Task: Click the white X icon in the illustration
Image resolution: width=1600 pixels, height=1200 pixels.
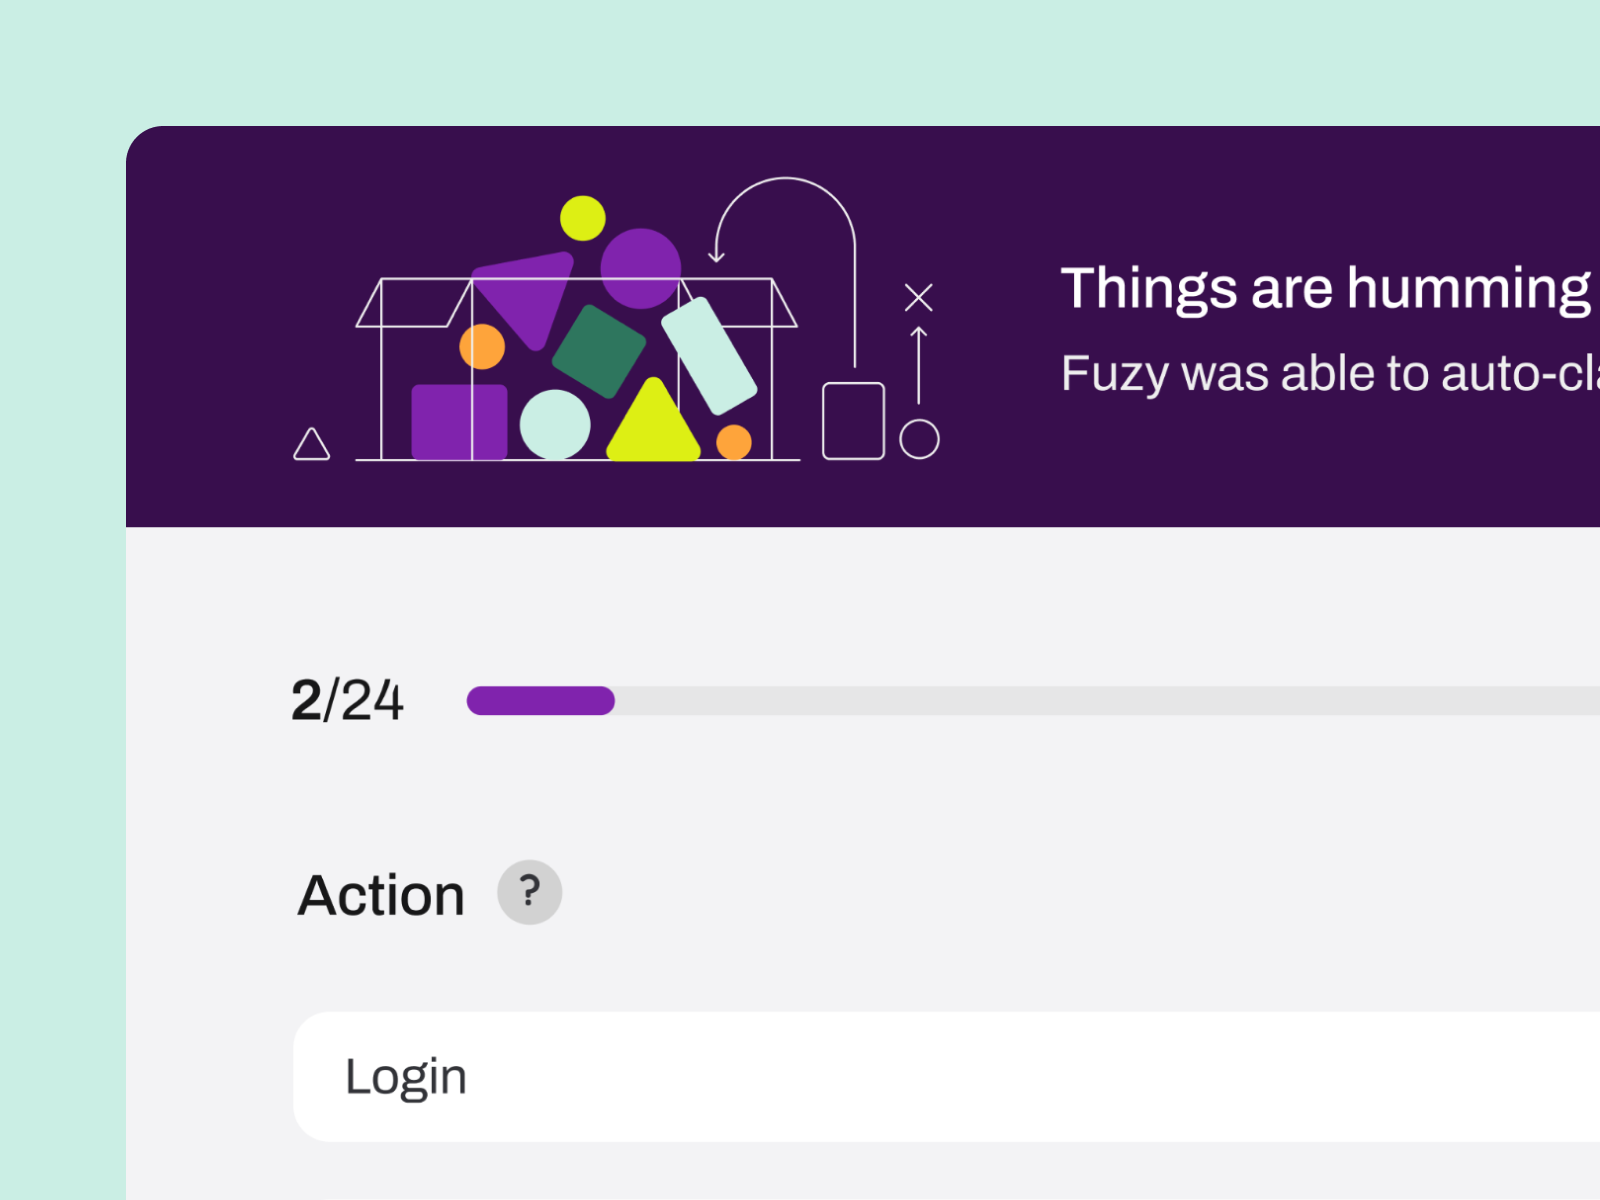Action: (918, 297)
